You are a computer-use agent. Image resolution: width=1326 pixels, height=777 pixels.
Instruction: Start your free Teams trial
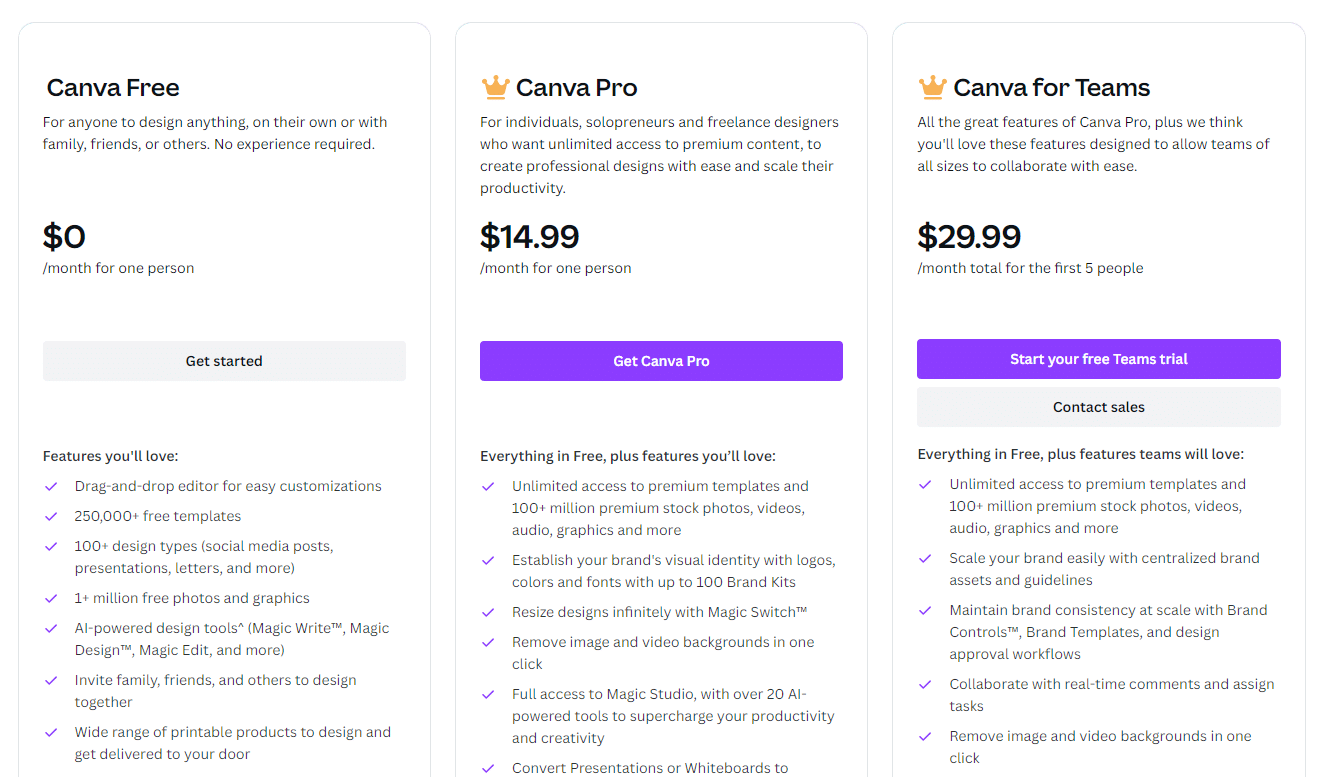pyautogui.click(x=1098, y=359)
